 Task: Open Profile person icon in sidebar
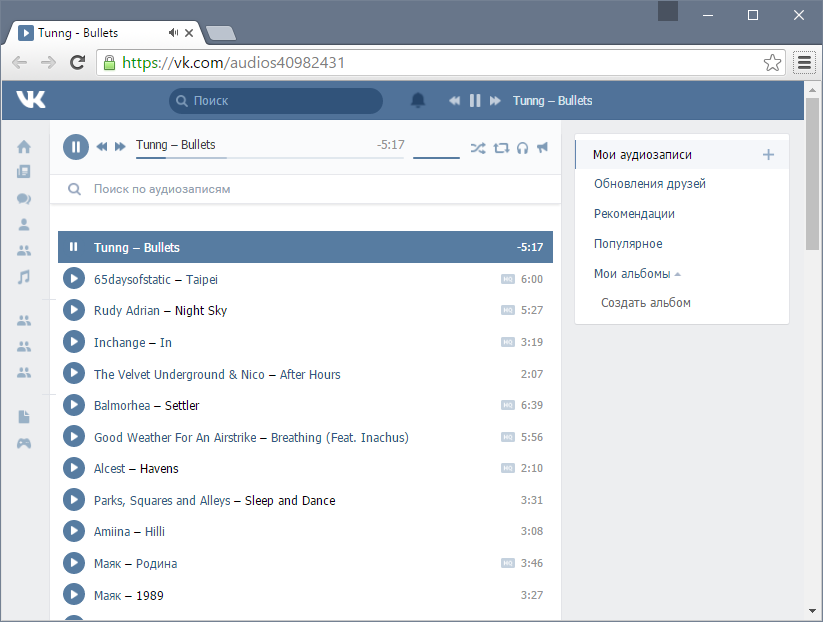(x=24, y=225)
